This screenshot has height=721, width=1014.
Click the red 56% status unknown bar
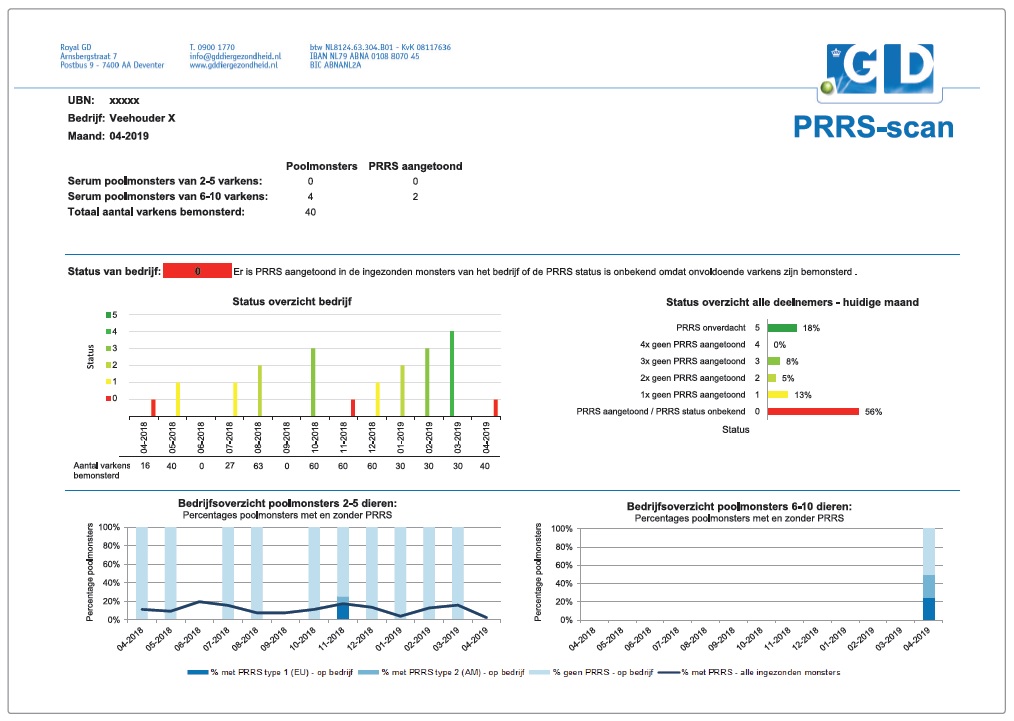(814, 411)
